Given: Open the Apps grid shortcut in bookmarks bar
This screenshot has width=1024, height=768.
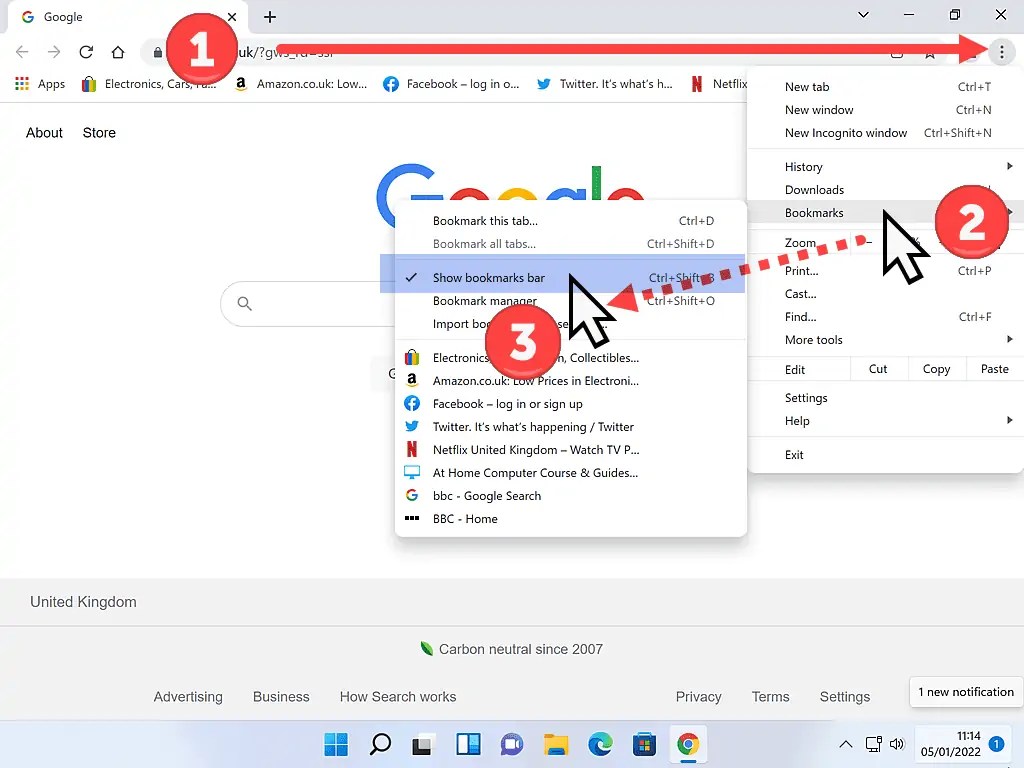Looking at the screenshot, I should coord(40,84).
